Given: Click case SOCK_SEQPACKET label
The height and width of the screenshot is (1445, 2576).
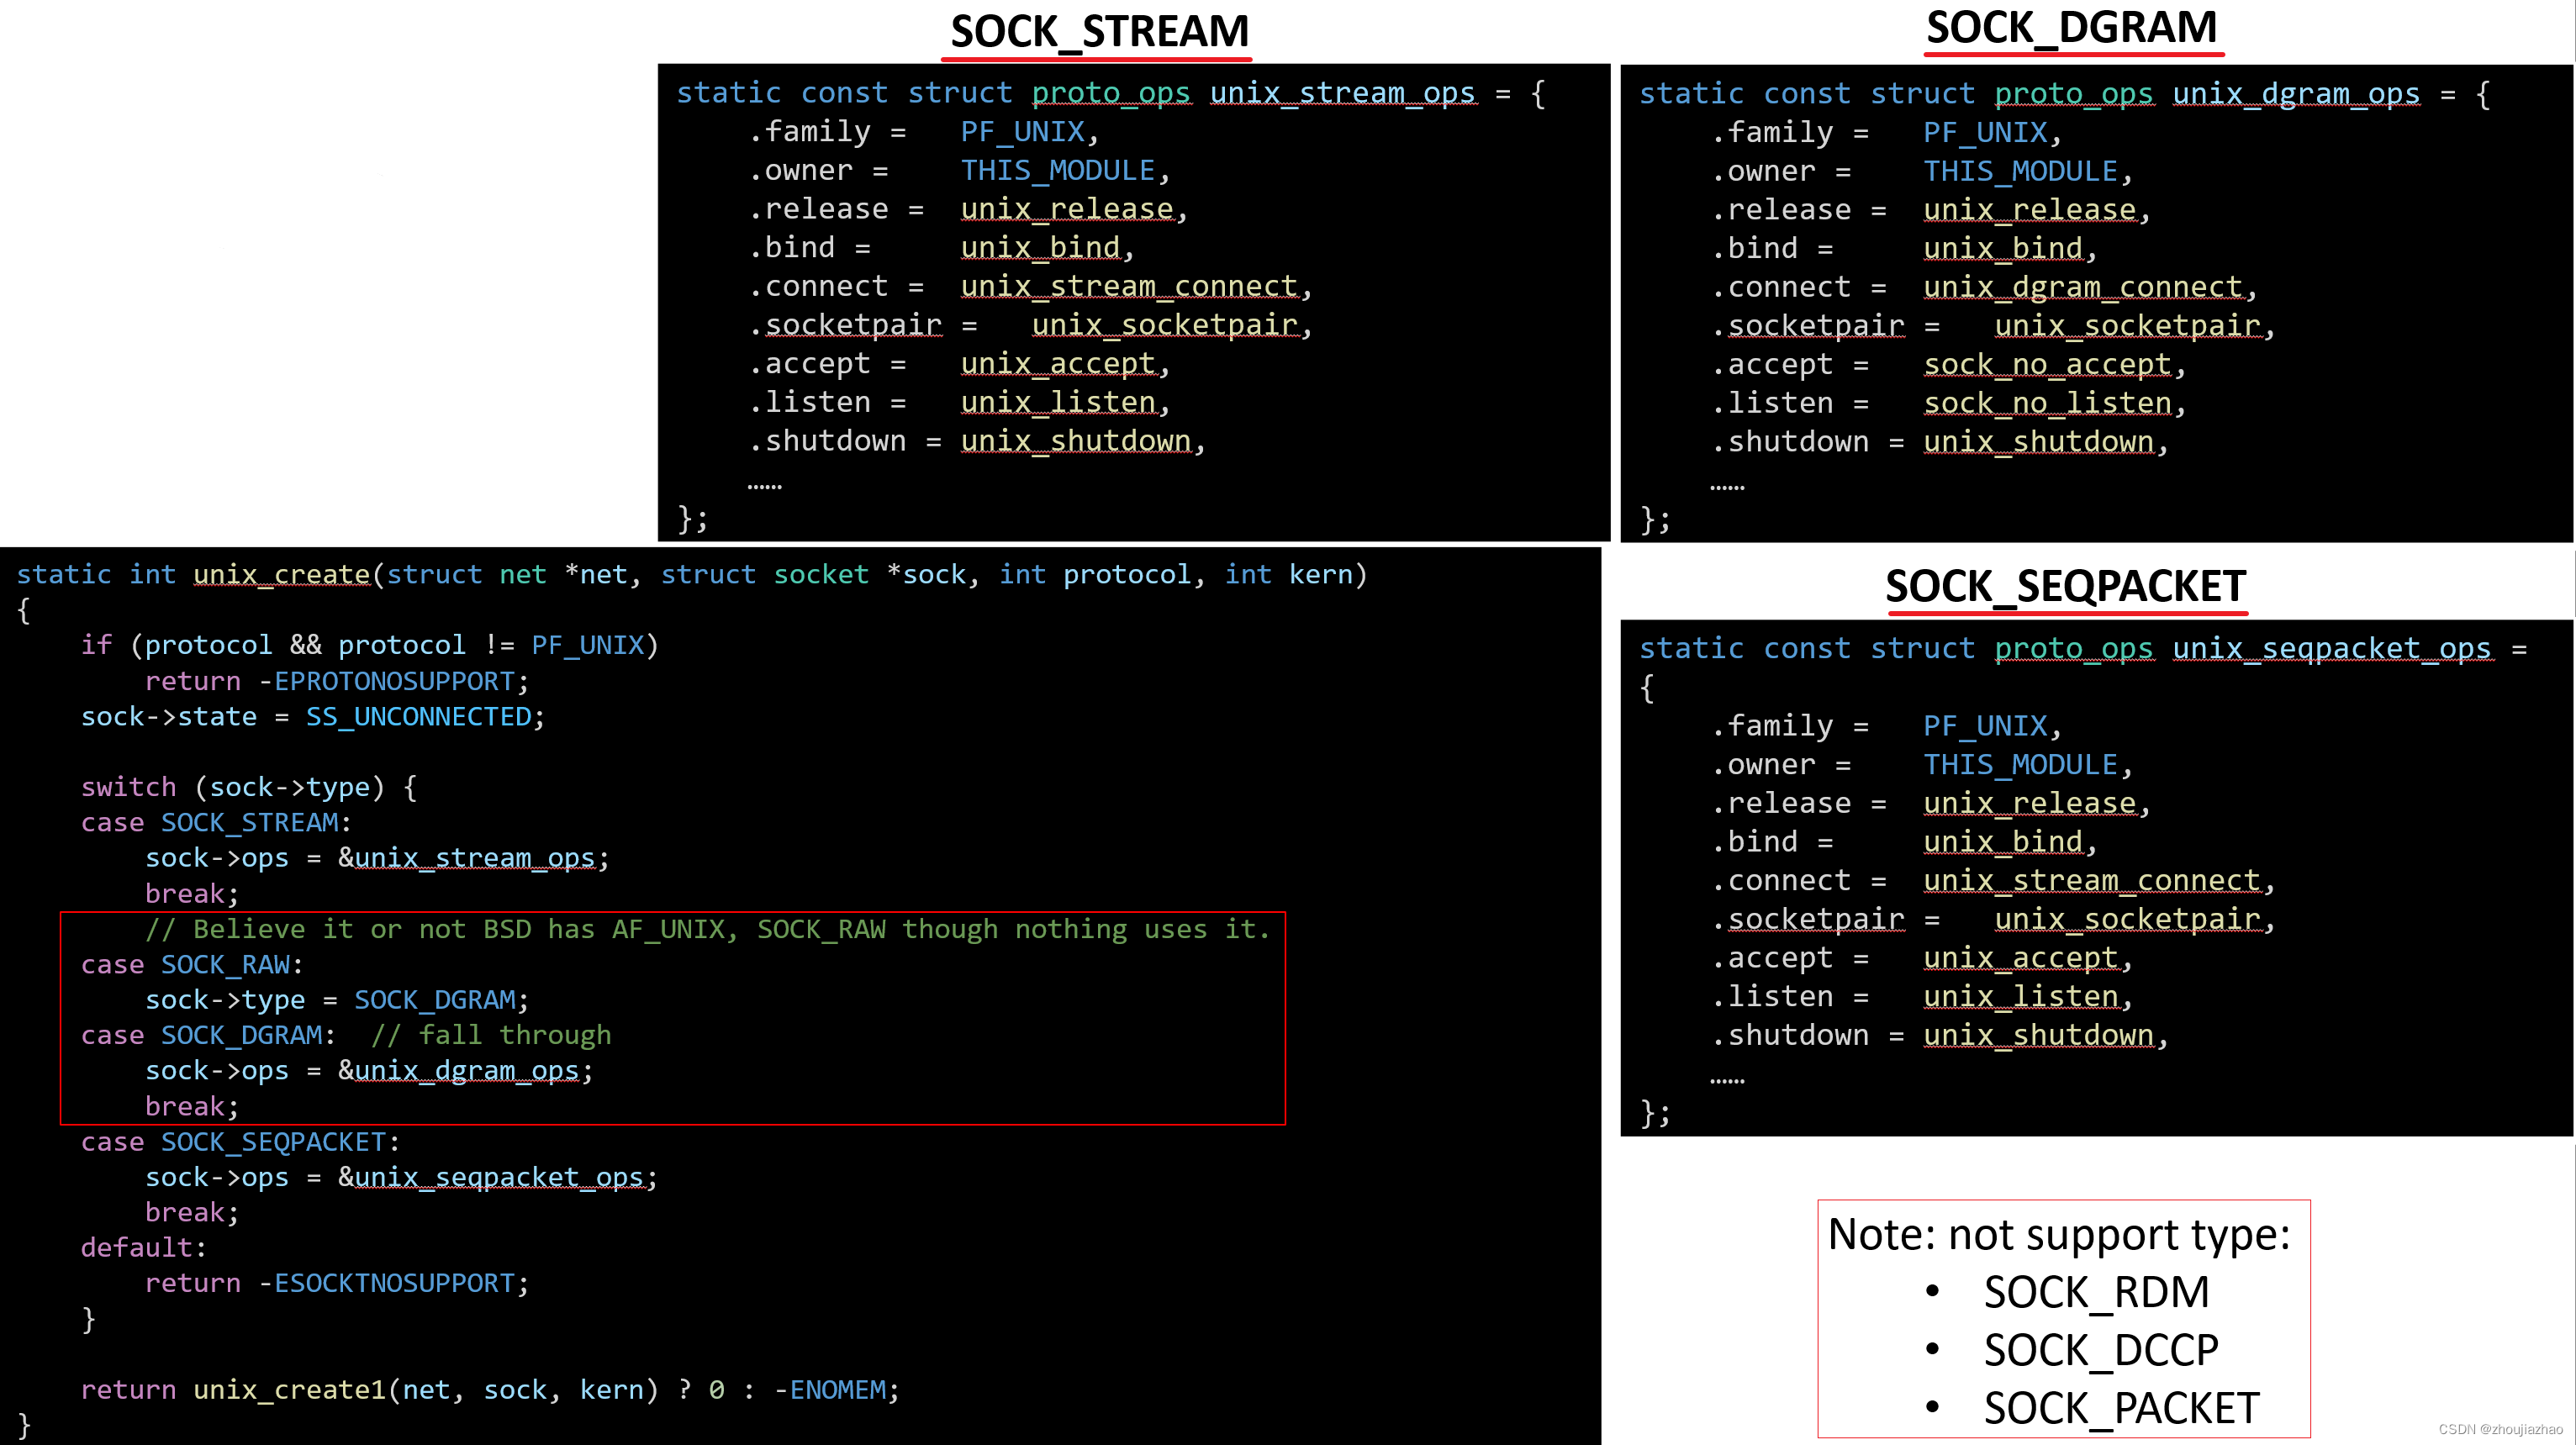Looking at the screenshot, I should pos(240,1142).
